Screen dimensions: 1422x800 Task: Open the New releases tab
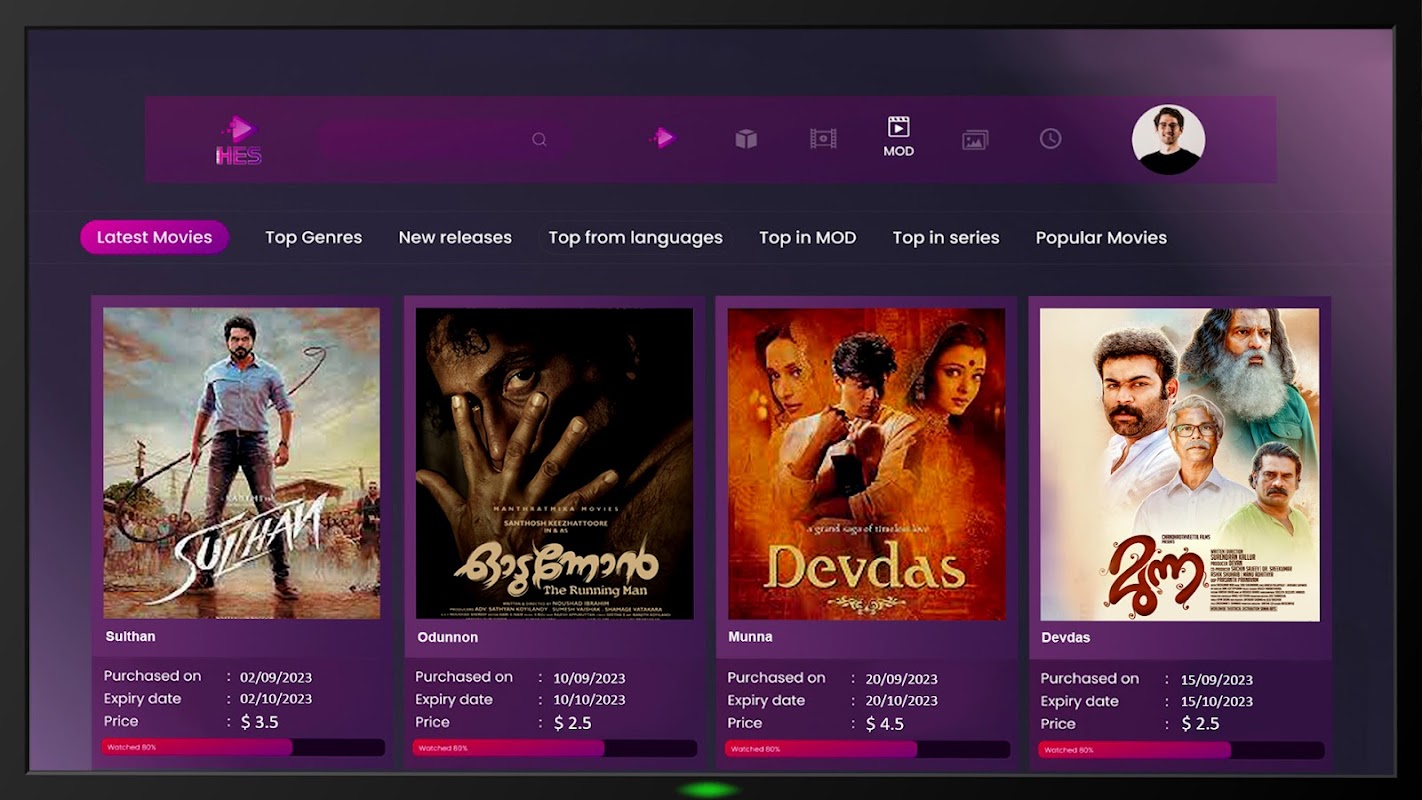(455, 237)
